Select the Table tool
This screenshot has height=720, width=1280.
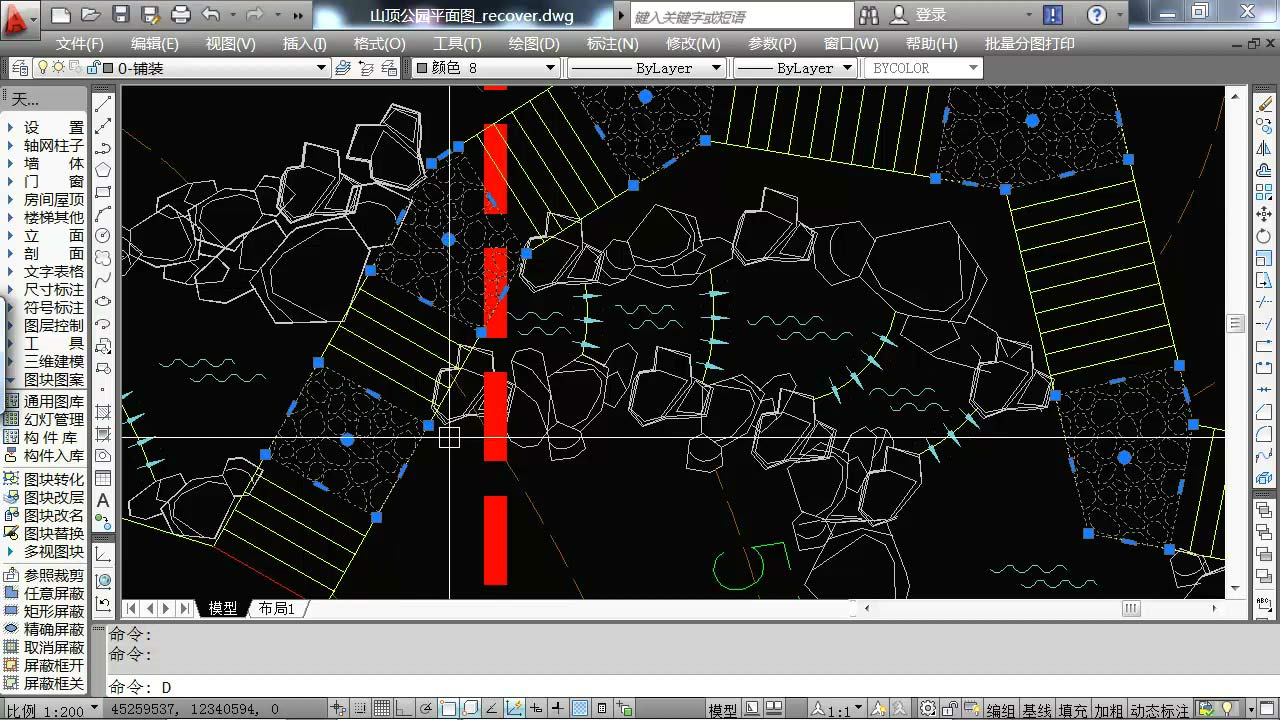pos(103,478)
